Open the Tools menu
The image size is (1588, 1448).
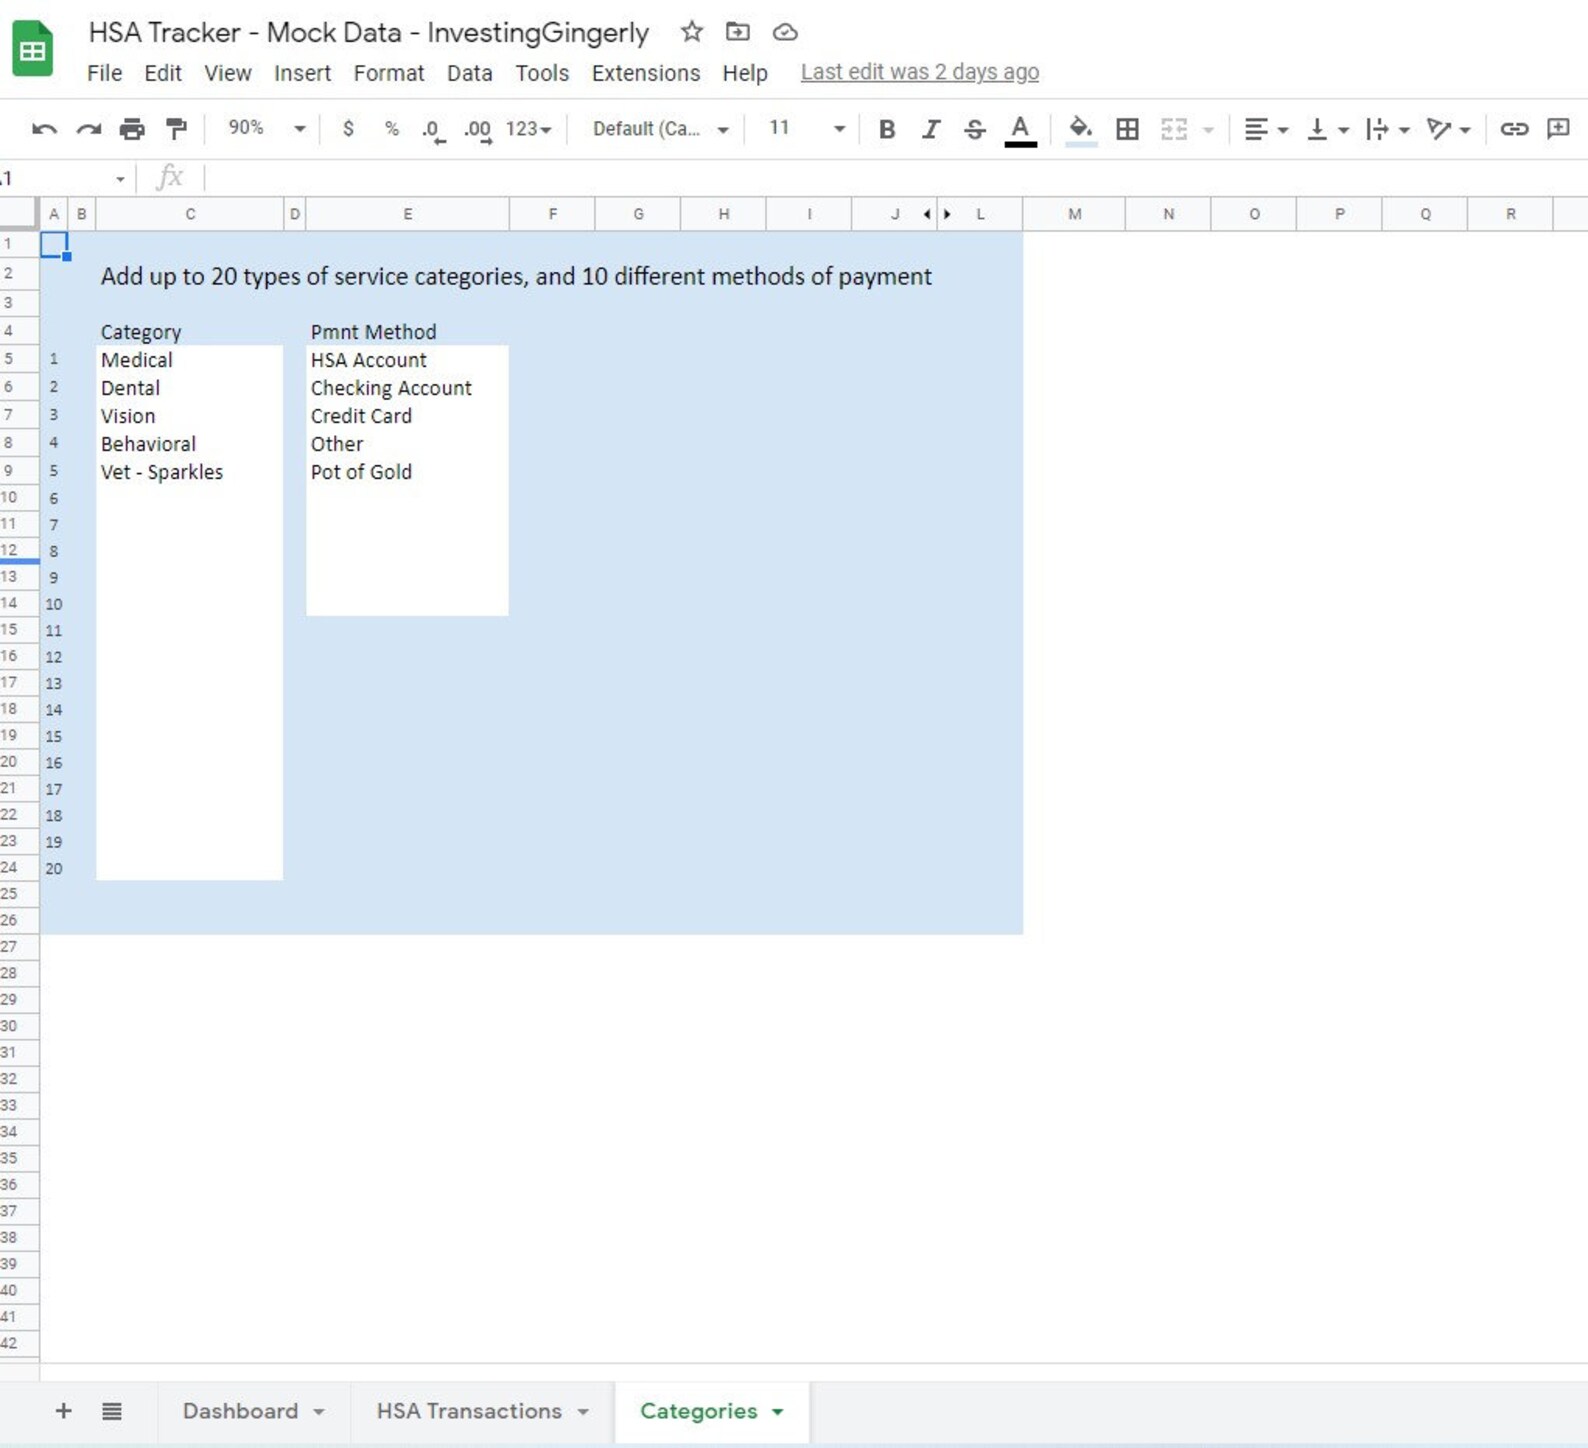pyautogui.click(x=542, y=73)
